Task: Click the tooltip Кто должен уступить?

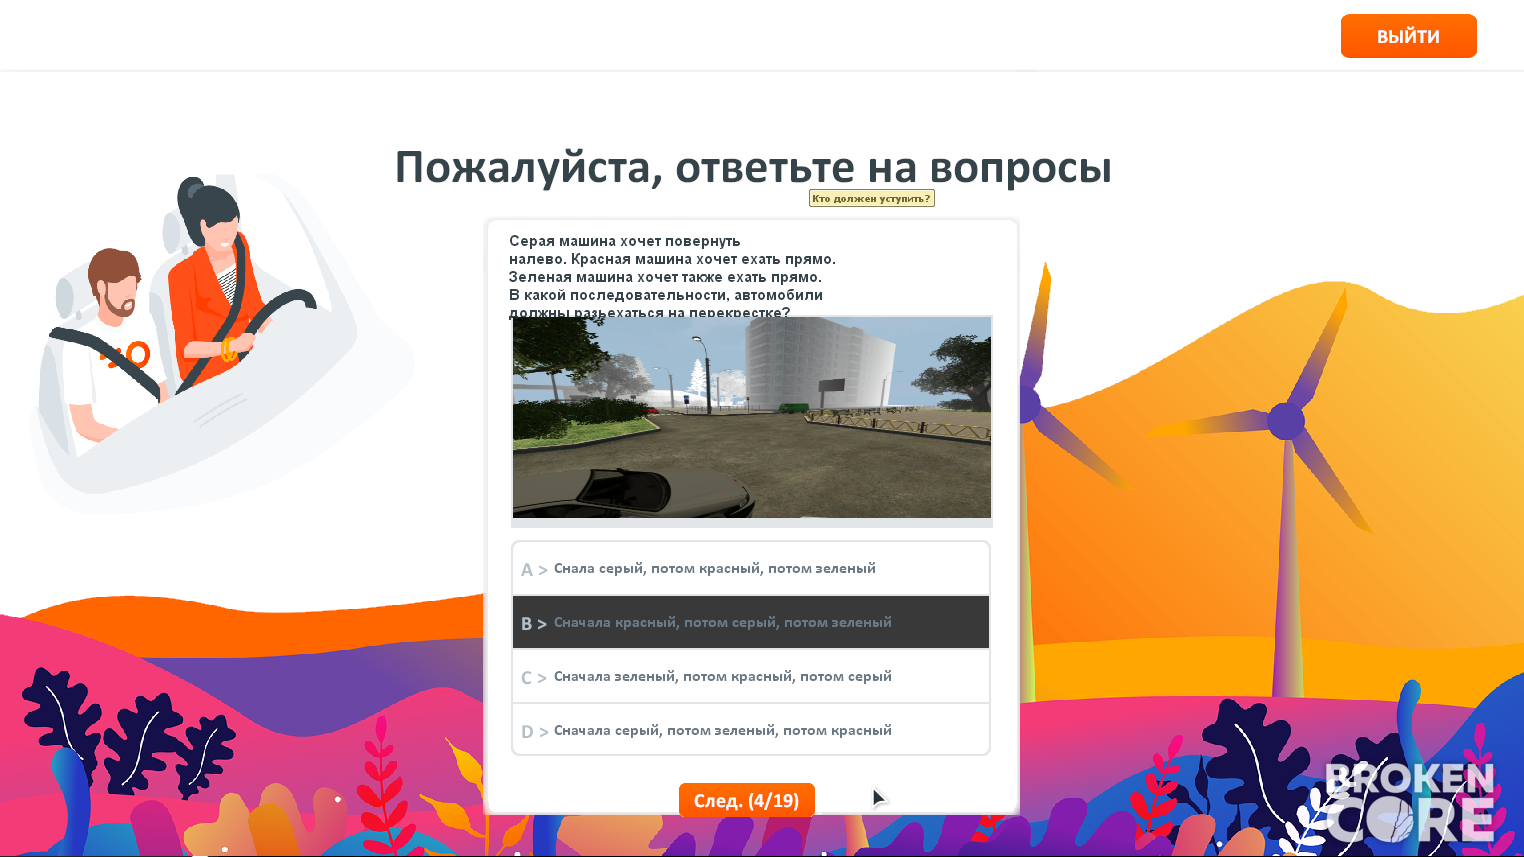Action: point(871,198)
